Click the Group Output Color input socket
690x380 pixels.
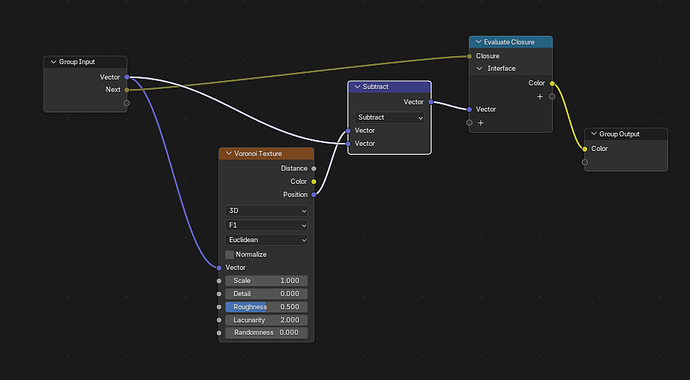pos(585,149)
